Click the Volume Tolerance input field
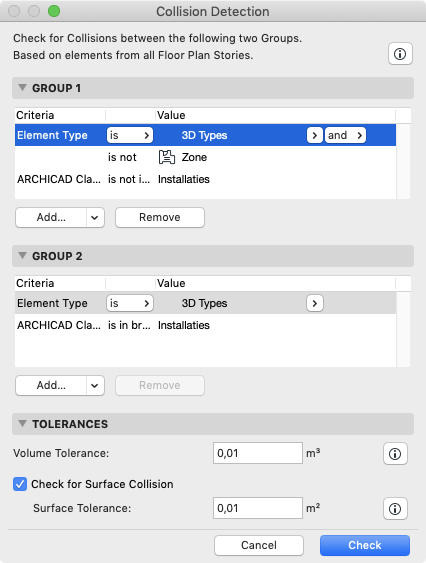The width and height of the screenshot is (426, 563). [258, 453]
